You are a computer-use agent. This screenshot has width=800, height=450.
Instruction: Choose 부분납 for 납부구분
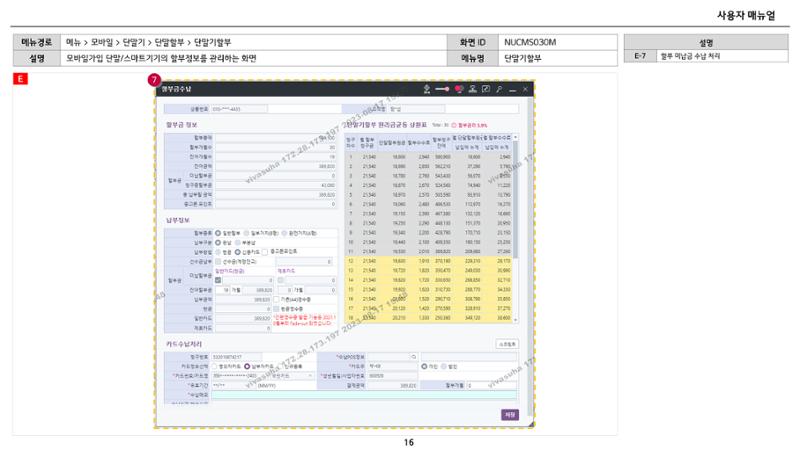(237, 242)
